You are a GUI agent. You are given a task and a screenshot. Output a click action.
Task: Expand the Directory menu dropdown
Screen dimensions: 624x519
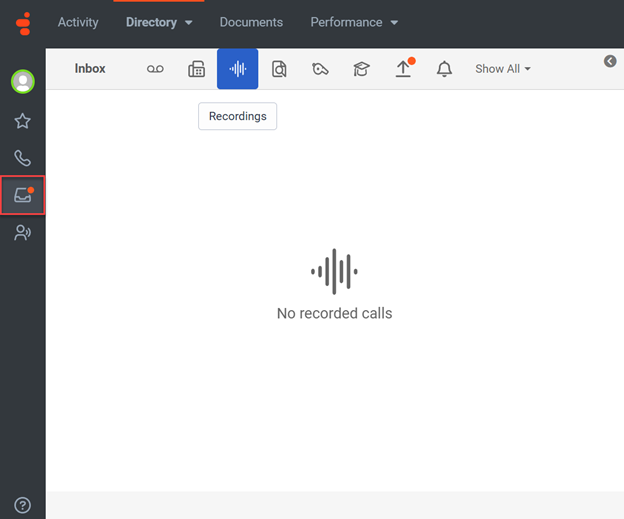159,22
